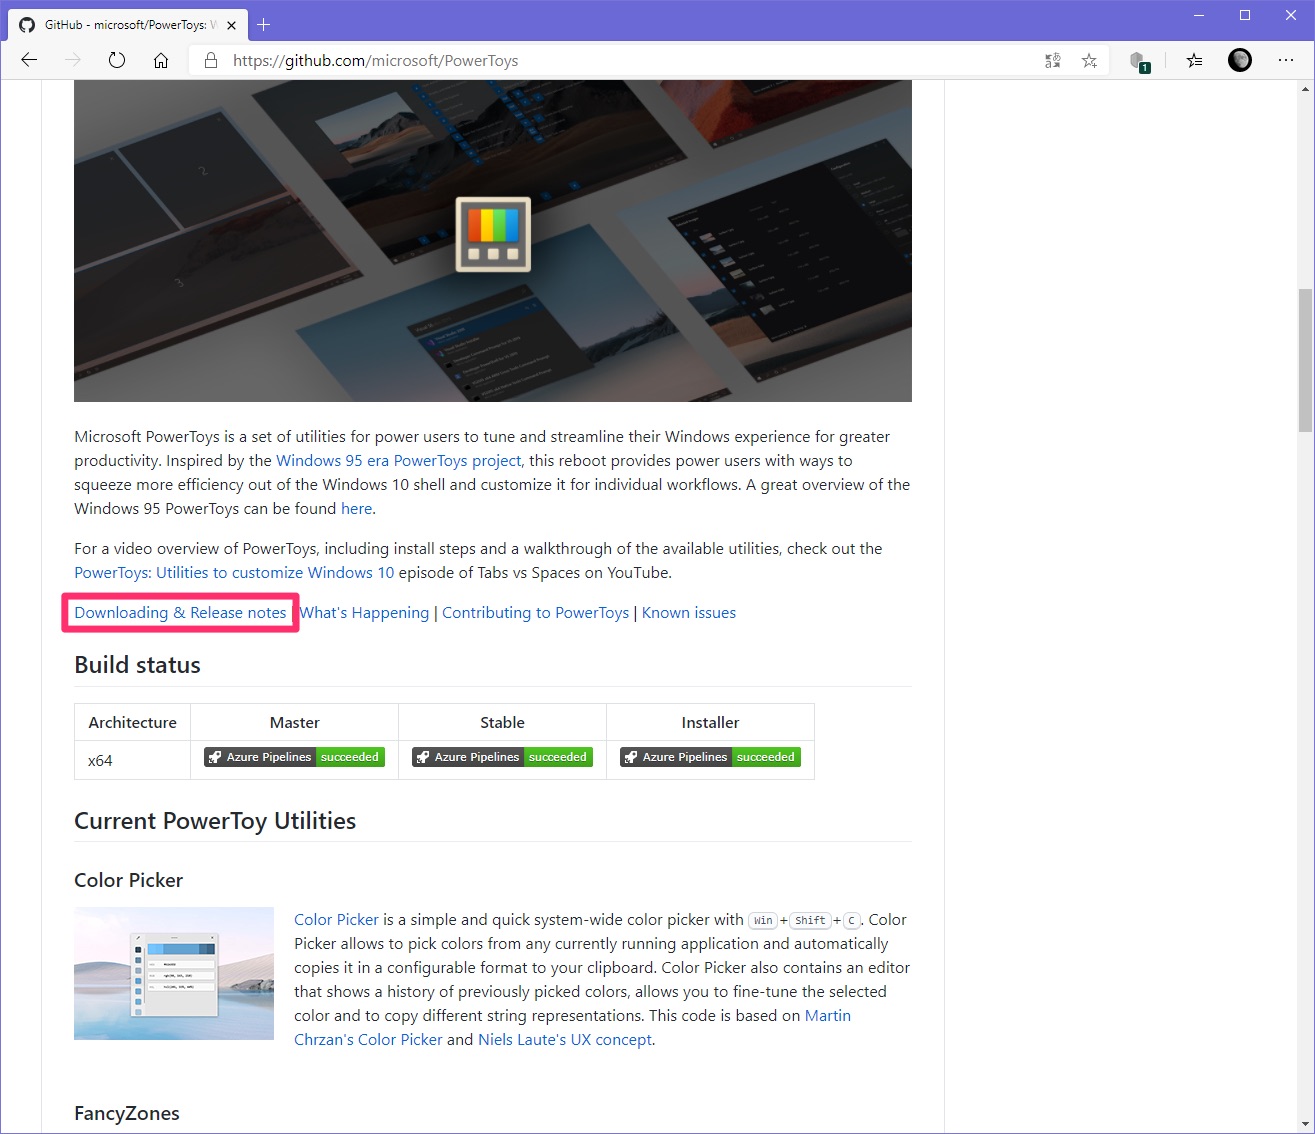1315x1134 pixels.
Task: Click the page vertical scrollbar thumb
Action: click(x=1305, y=360)
